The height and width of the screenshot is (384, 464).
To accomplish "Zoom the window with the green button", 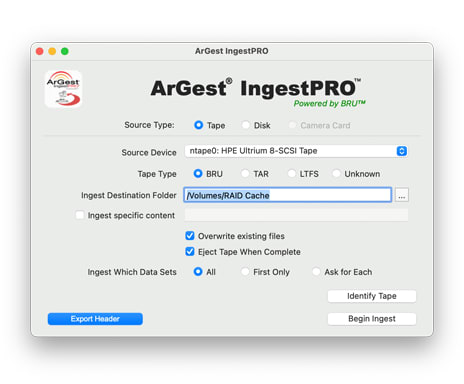I will [65, 51].
